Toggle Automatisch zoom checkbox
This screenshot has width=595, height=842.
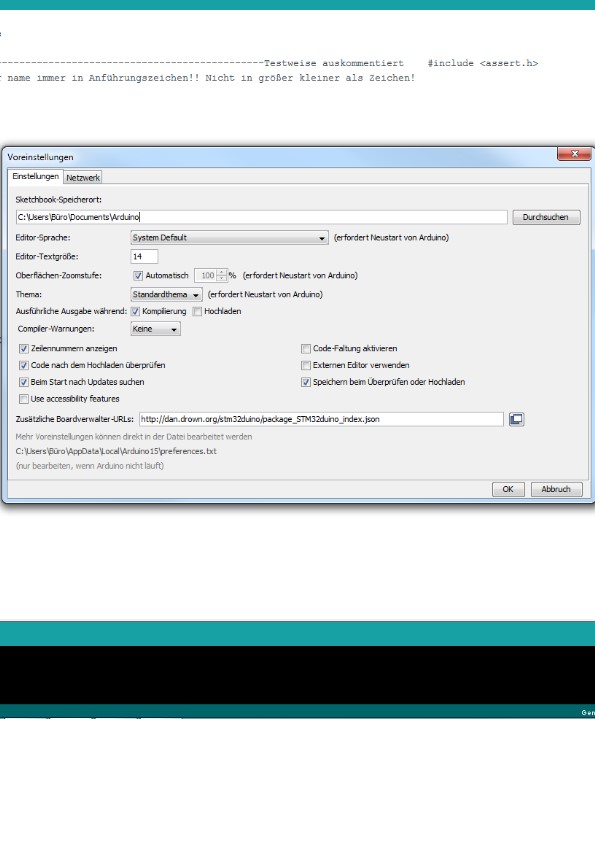pyautogui.click(x=138, y=275)
